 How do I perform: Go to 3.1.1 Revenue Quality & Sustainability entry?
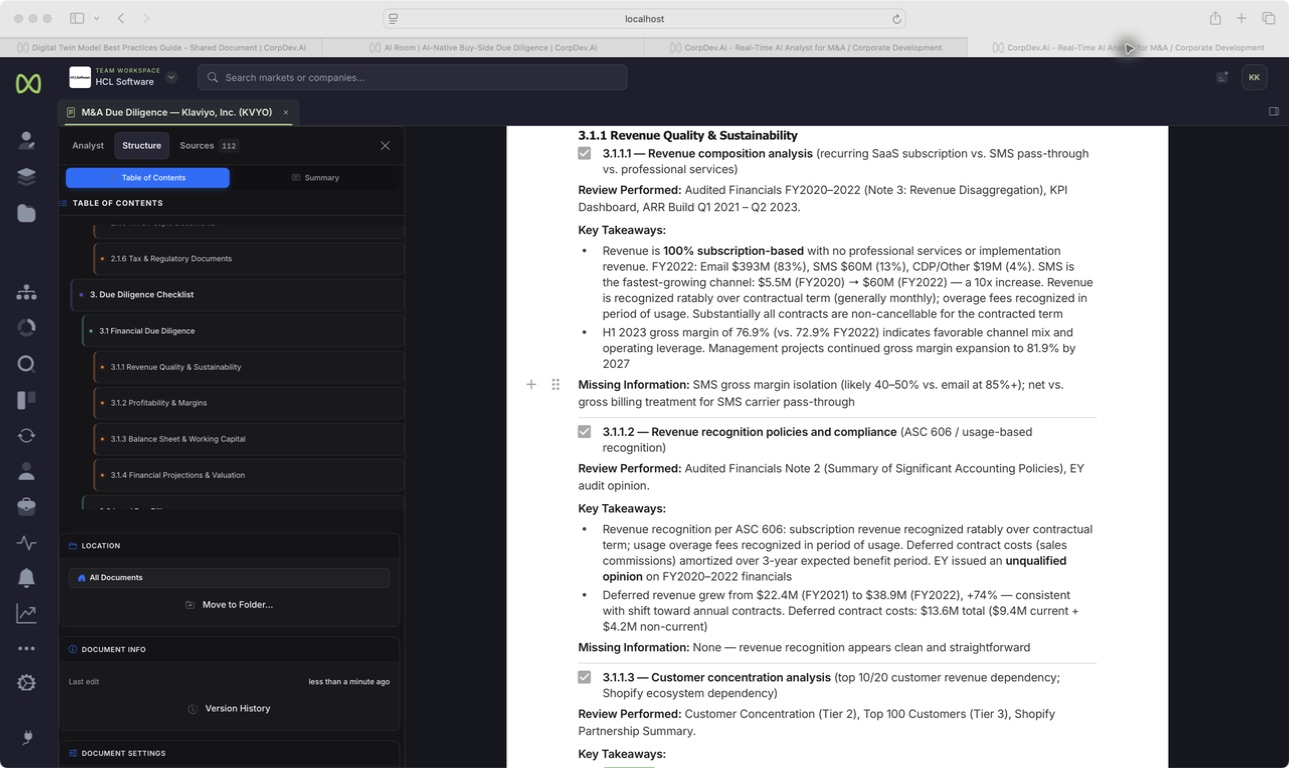(x=249, y=367)
